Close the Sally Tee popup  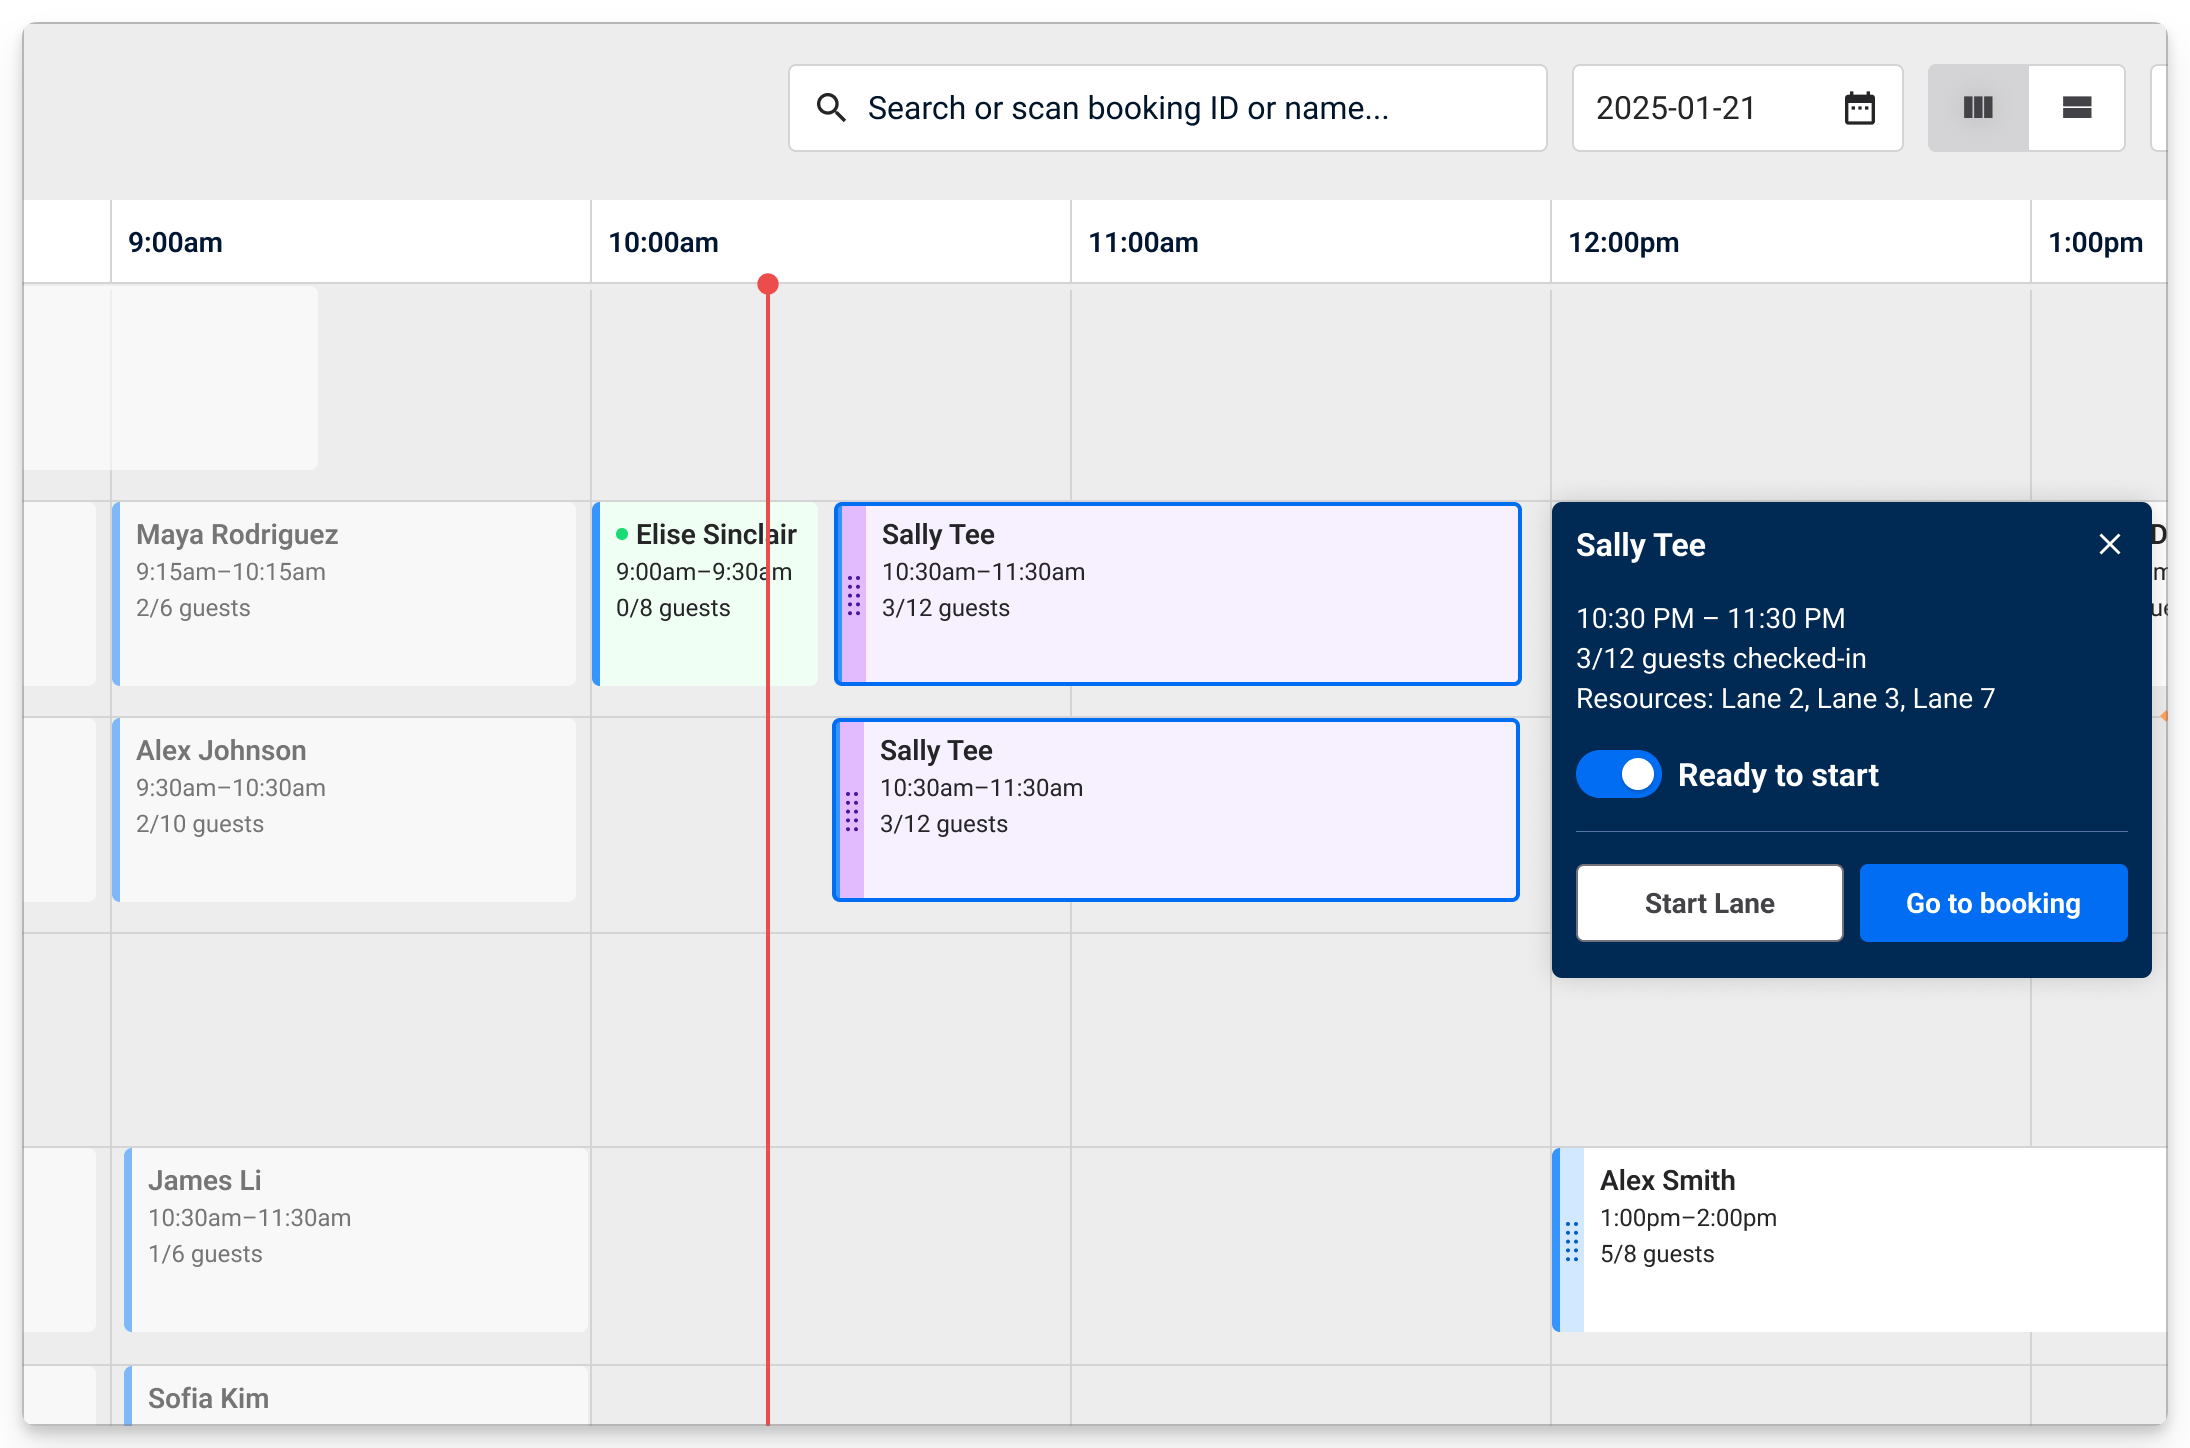click(2109, 544)
